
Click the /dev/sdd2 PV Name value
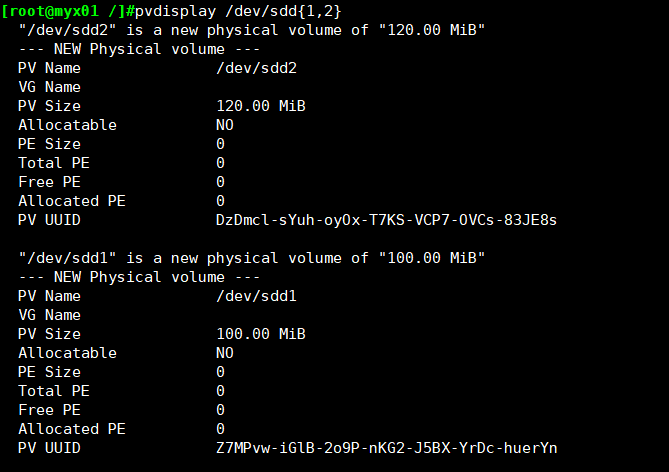(x=256, y=68)
